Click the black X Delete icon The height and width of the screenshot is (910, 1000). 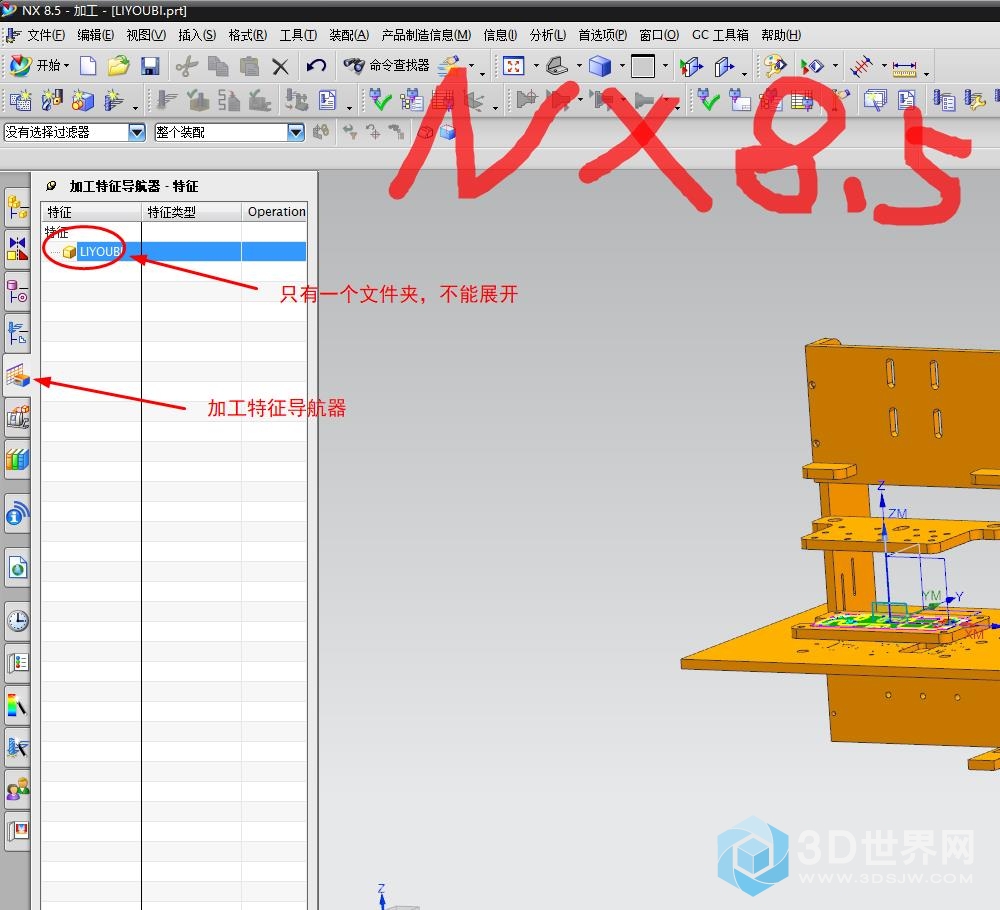280,66
